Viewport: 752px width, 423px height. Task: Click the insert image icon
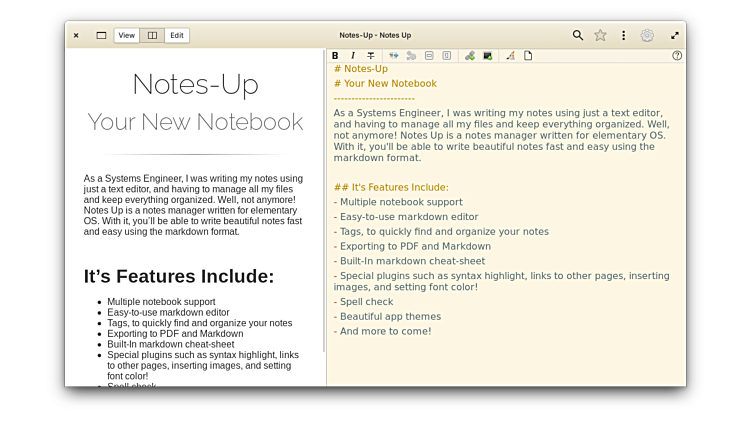tap(487, 56)
